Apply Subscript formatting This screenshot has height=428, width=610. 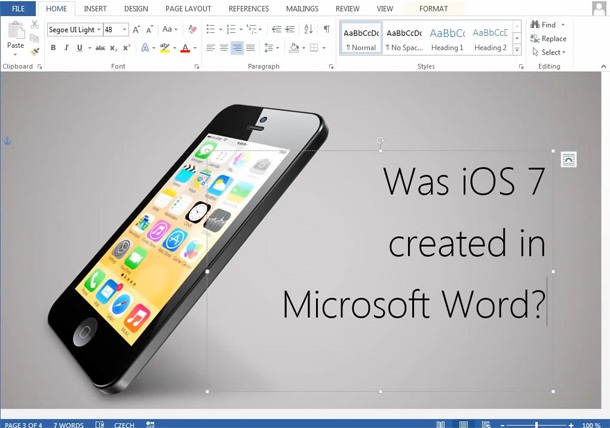(113, 48)
